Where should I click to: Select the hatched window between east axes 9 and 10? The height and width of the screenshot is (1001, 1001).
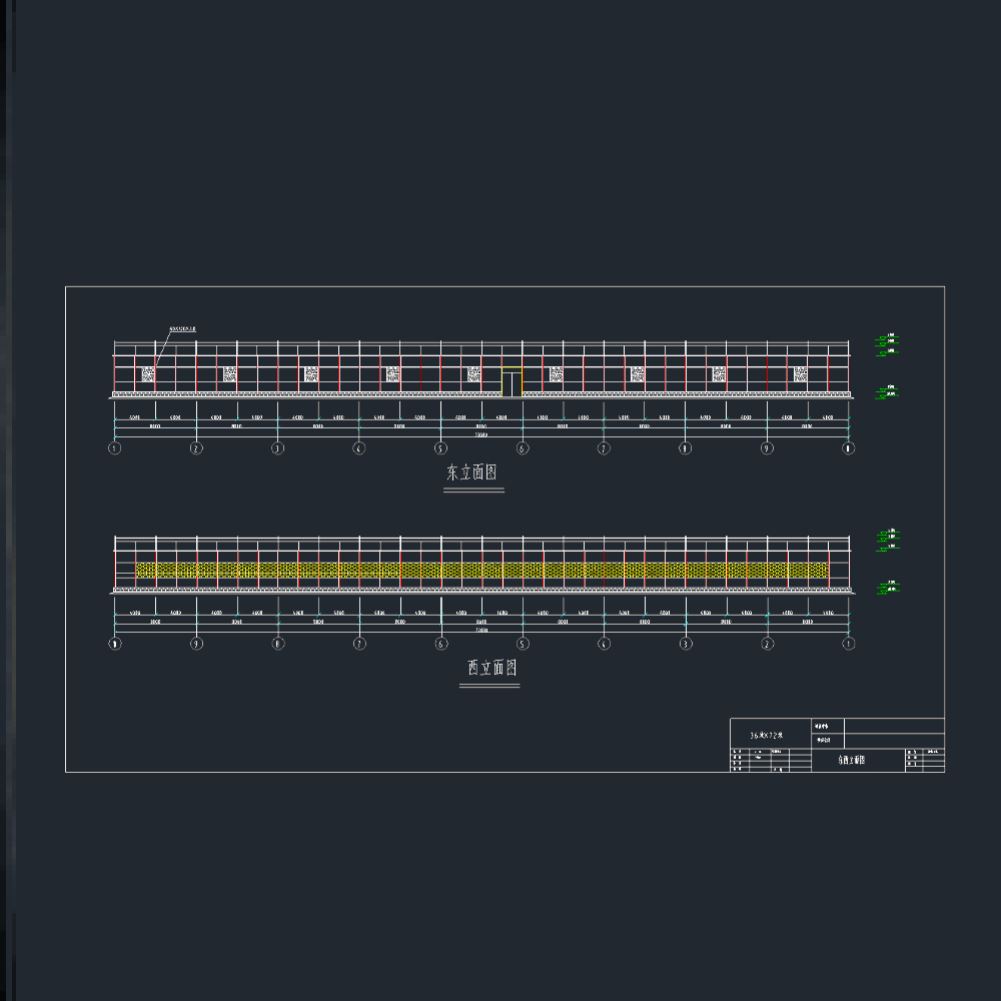tap(801, 374)
